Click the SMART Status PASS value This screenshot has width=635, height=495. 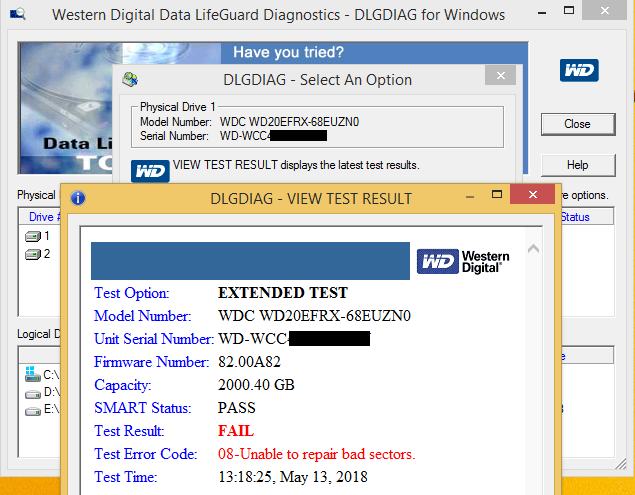[237, 408]
